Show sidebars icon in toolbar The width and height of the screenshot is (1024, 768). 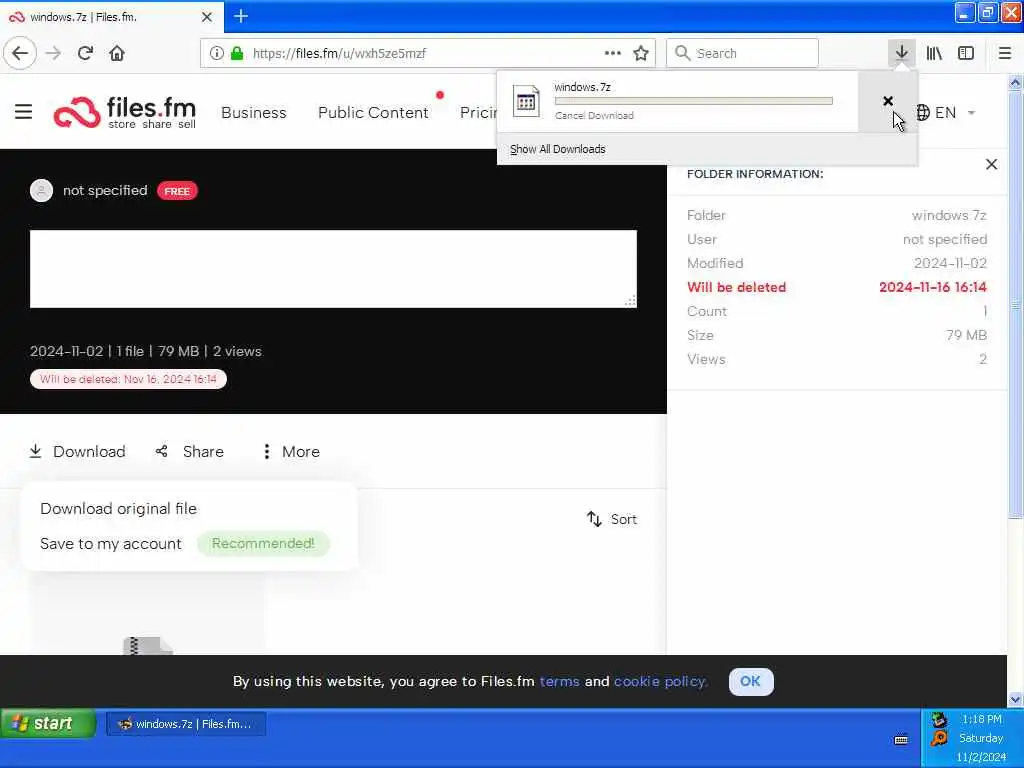966,53
